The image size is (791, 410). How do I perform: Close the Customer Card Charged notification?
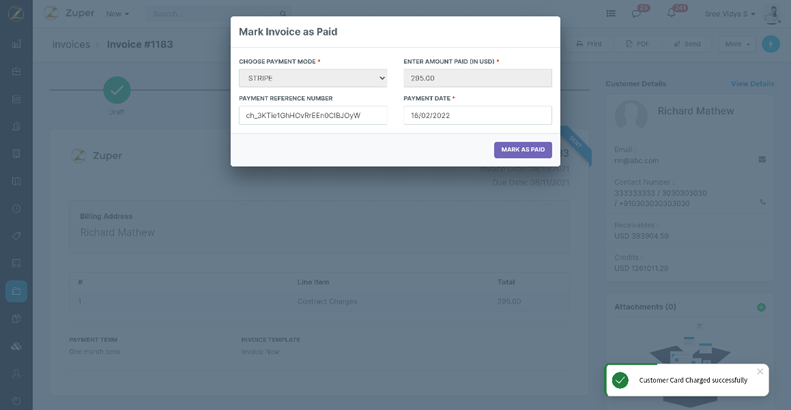(760, 371)
